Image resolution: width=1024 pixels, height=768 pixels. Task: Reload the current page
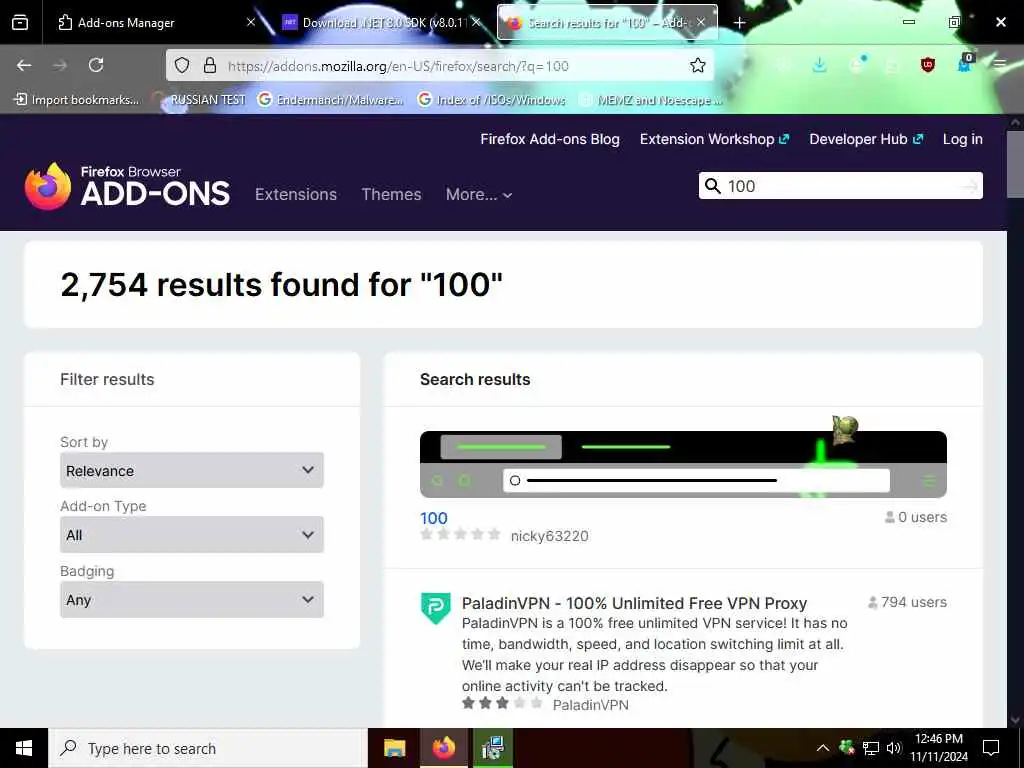[x=96, y=65]
